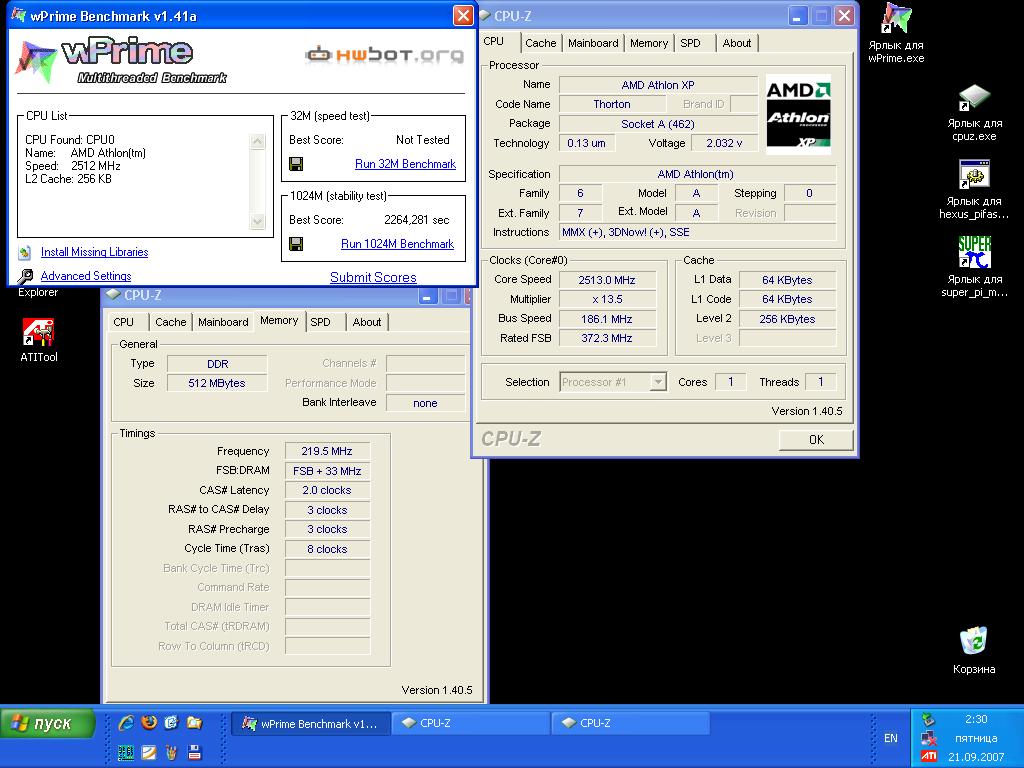The height and width of the screenshot is (768, 1024).
Task: Run the 1024M Benchmark
Action: point(397,244)
